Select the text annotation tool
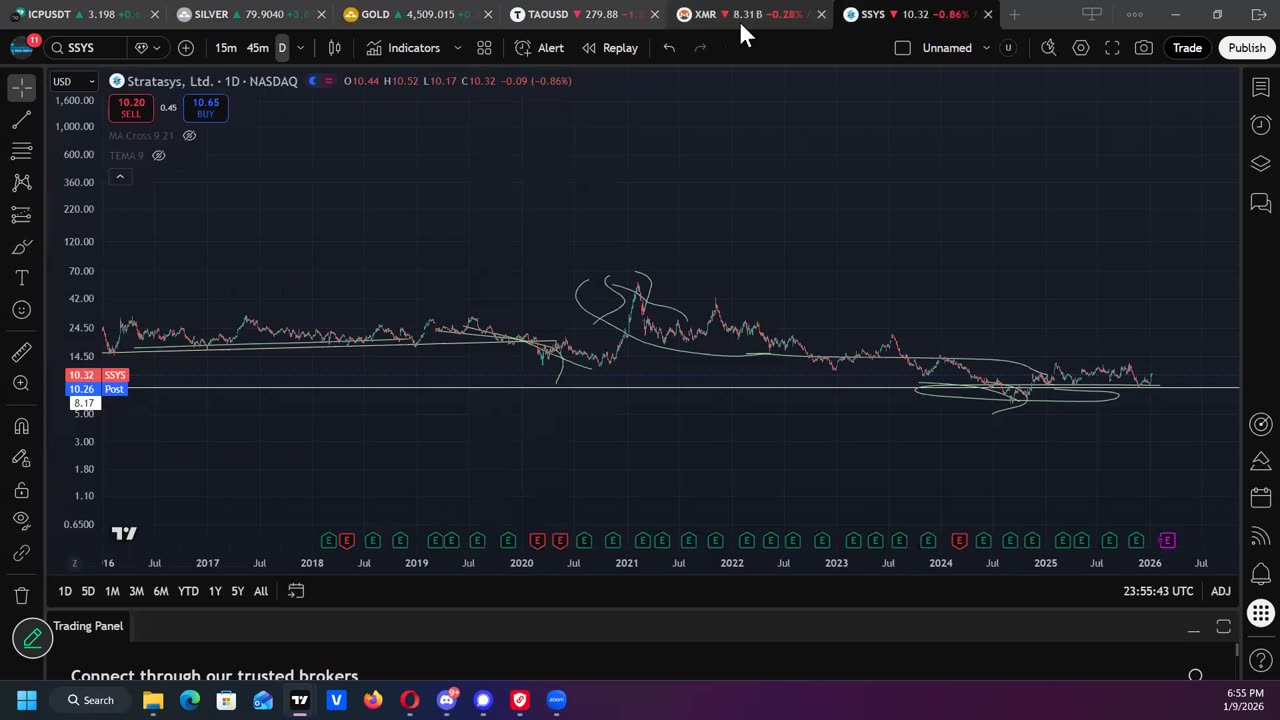Image resolution: width=1280 pixels, height=720 pixels. tap(21, 278)
